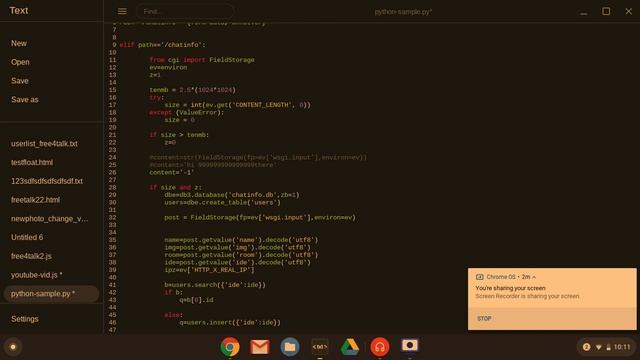Image resolution: width=640 pixels, height=360 pixels.
Task: Open the Chrome OS launcher button
Action: 13,347
